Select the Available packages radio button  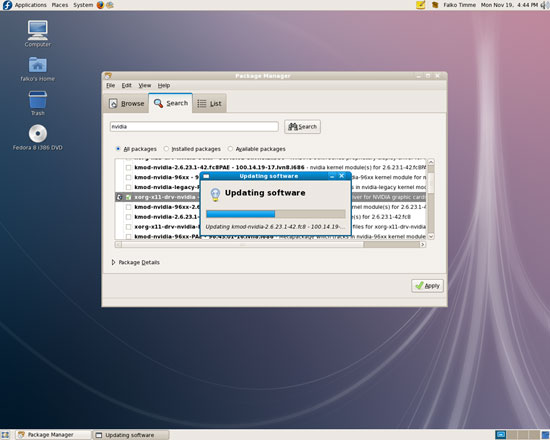point(230,149)
